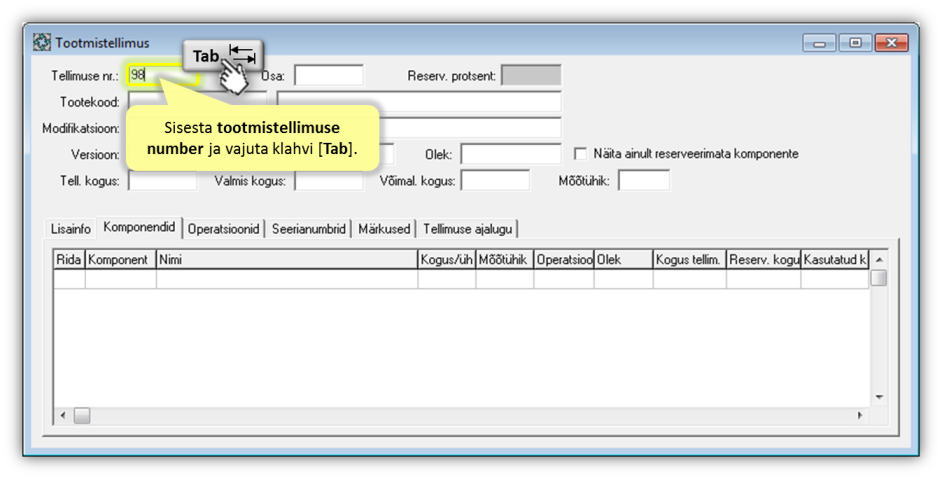942x479 pixels.
Task: Click the Kasutatud column header
Action: coord(834,260)
